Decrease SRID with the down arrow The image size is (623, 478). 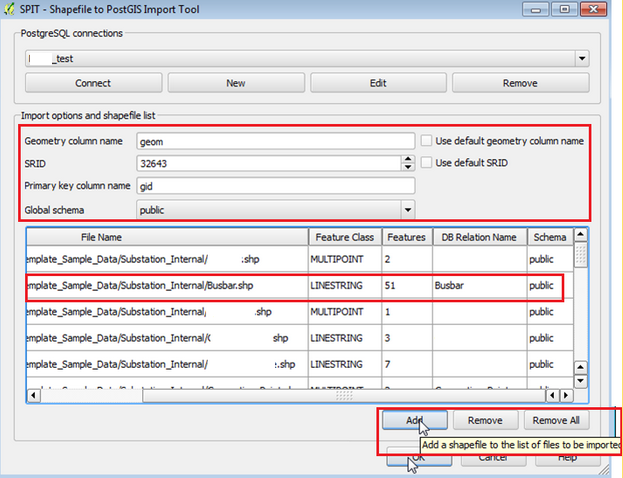click(408, 167)
